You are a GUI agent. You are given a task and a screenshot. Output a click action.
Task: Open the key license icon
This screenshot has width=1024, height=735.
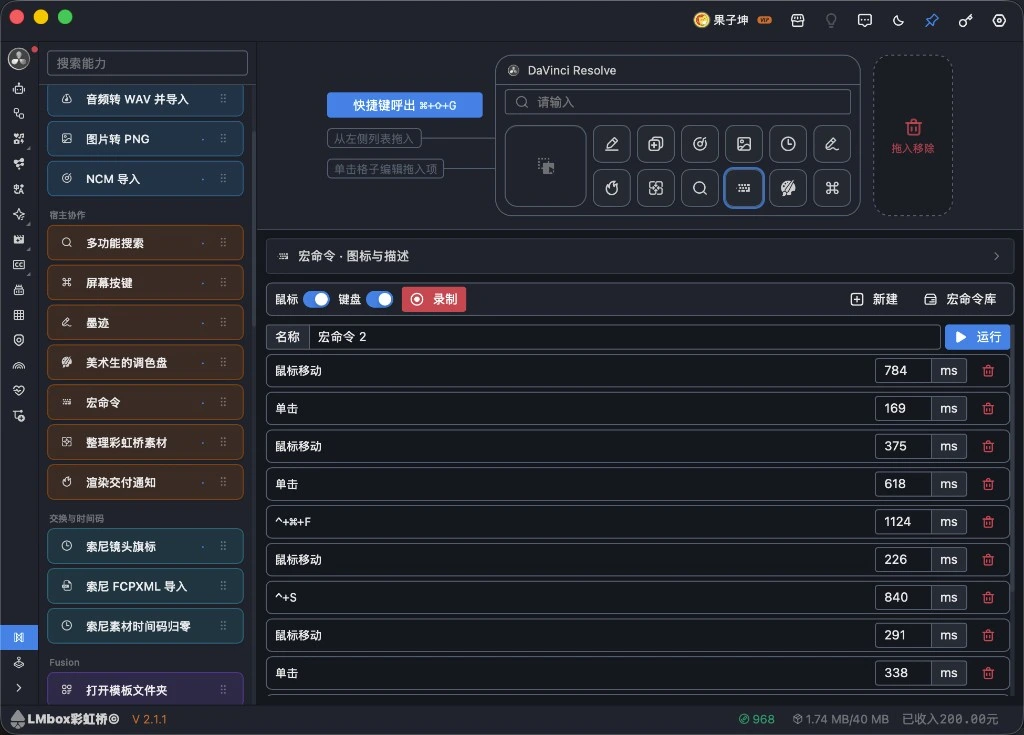965,20
